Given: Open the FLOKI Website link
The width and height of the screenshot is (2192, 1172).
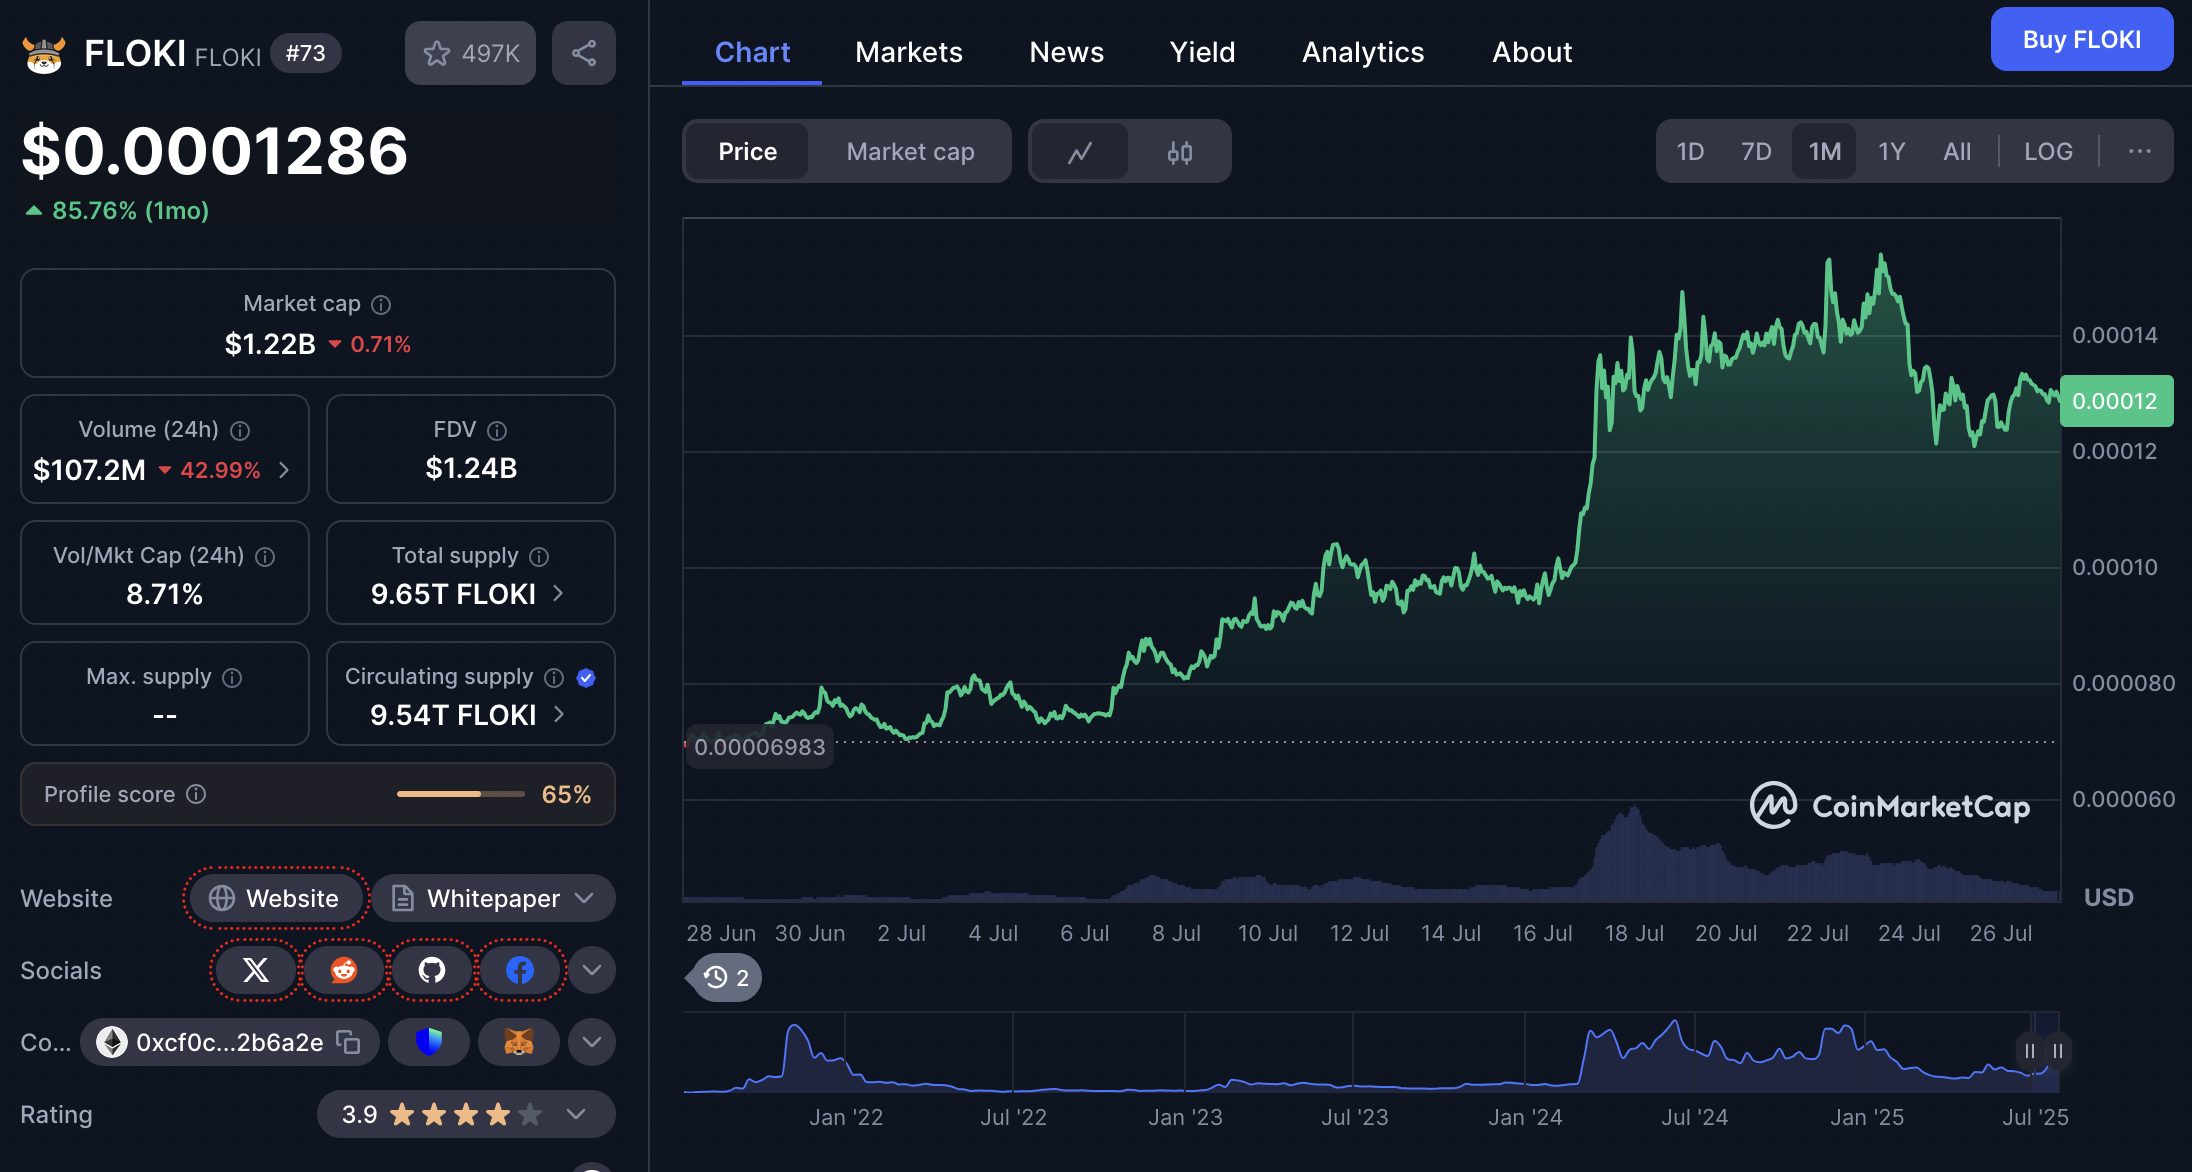Looking at the screenshot, I should tap(274, 898).
